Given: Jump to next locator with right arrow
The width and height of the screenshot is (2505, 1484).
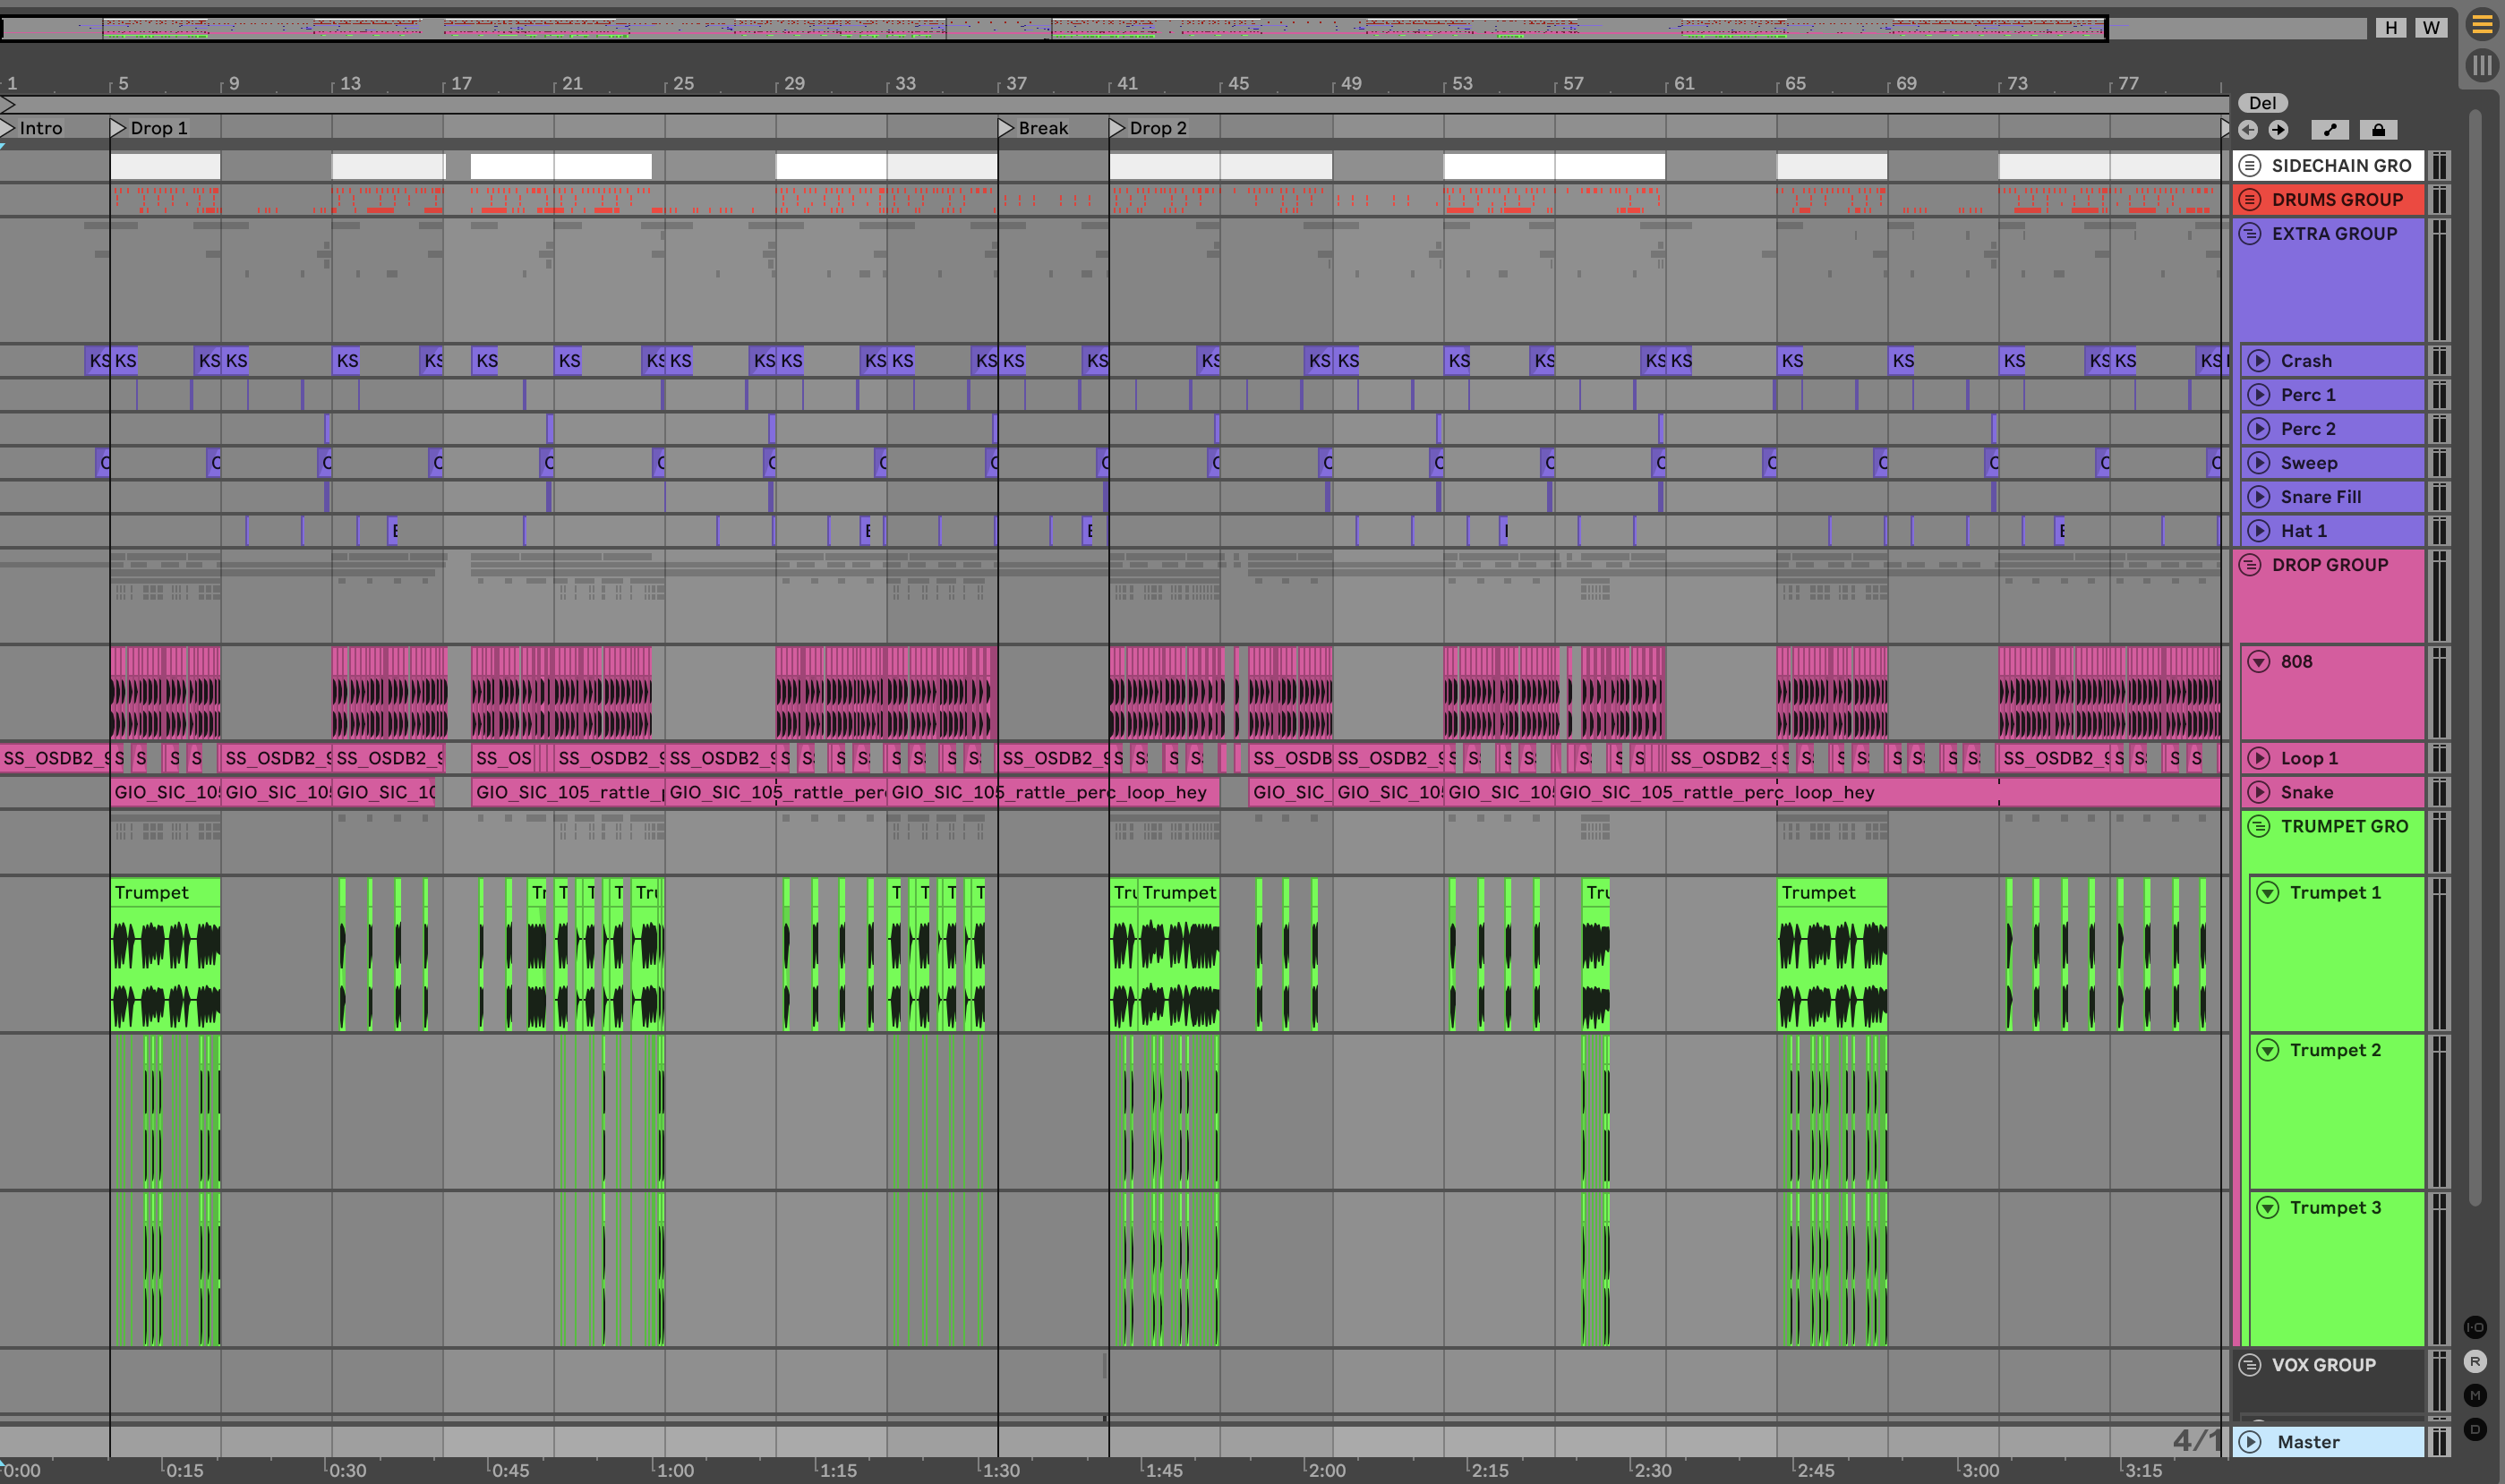Looking at the screenshot, I should [2278, 130].
